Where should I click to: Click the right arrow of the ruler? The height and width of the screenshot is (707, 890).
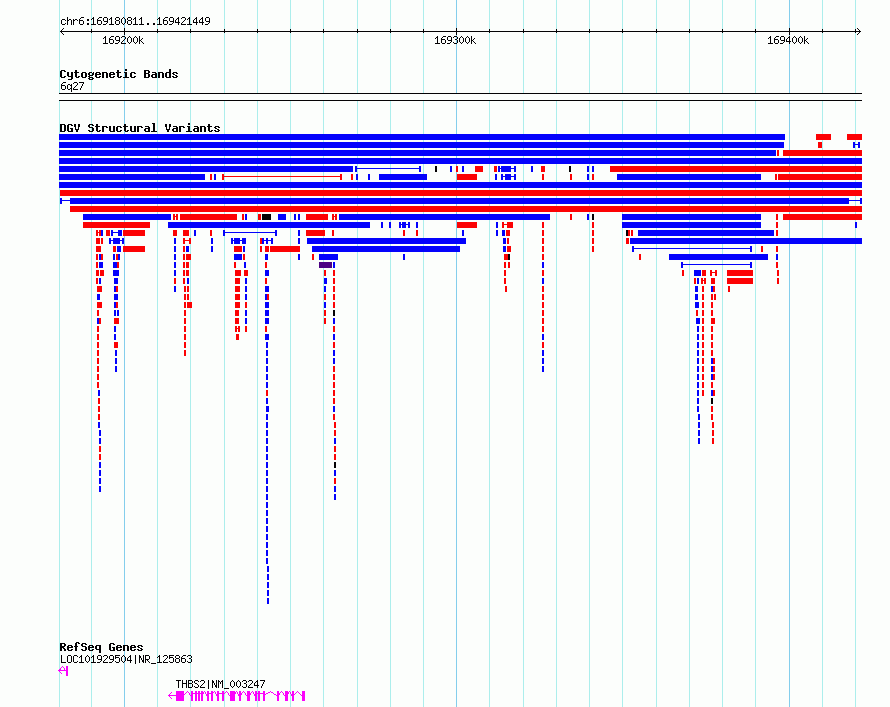(x=858, y=32)
